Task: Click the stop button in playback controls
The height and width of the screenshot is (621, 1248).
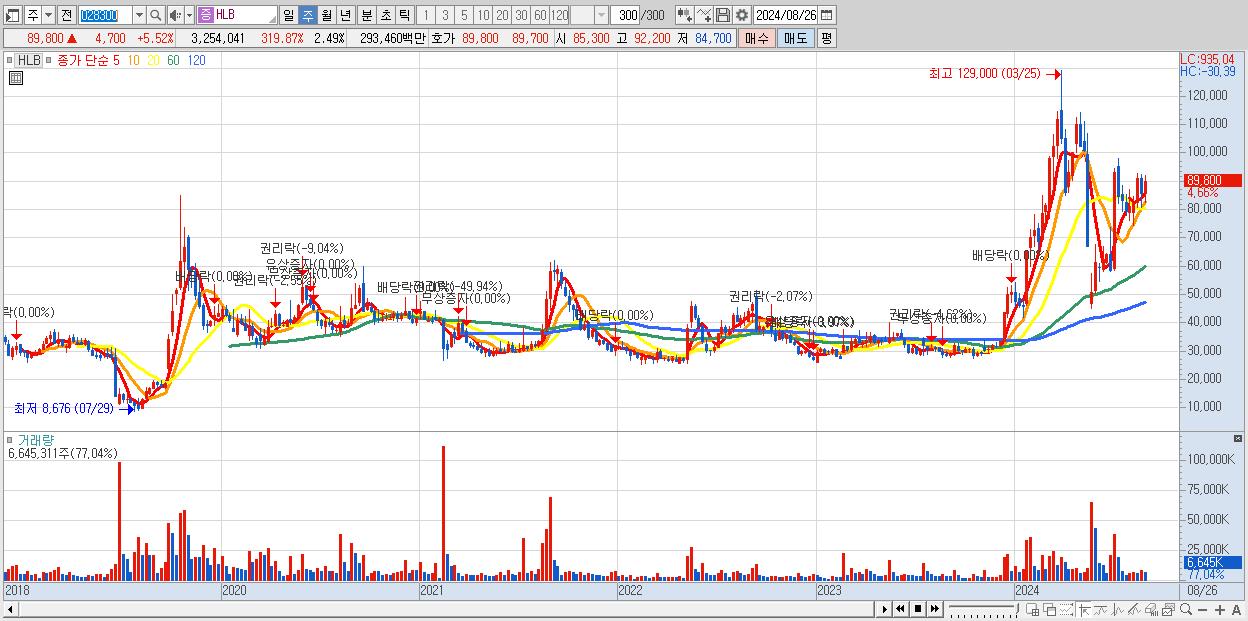Action: [917, 609]
